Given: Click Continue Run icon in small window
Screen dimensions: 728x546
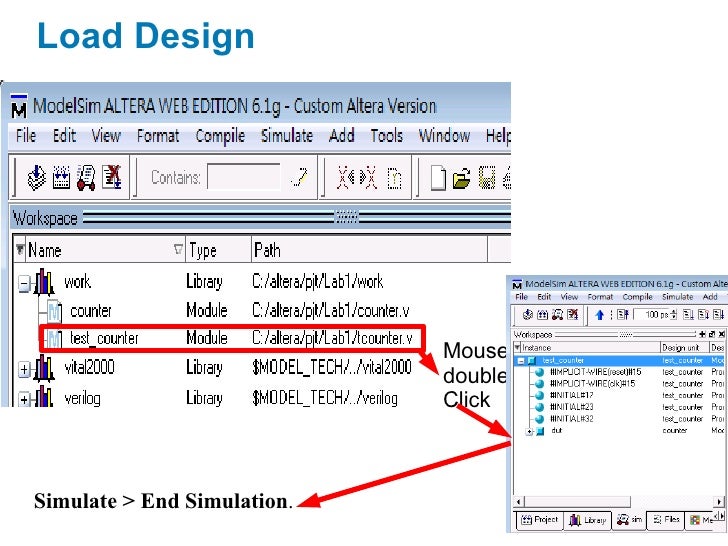Looking at the screenshot, I should tap(703, 315).
